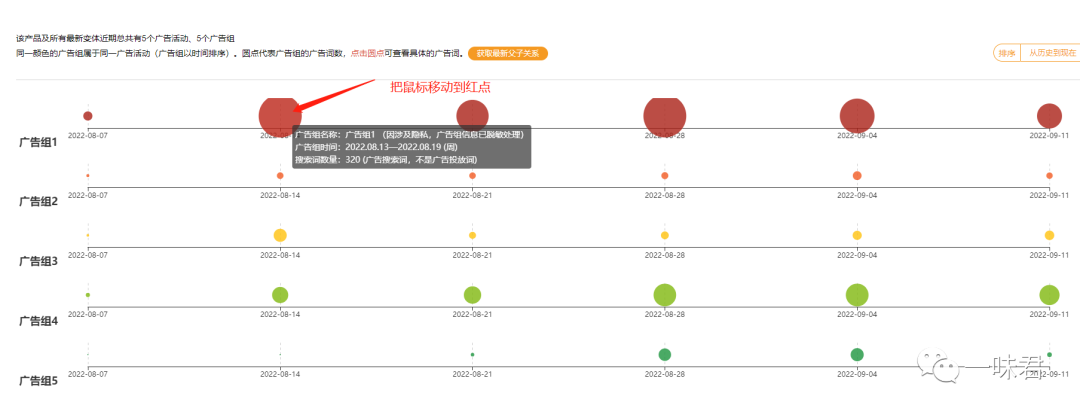
Task: Select 广告组5 dark-green dot on 2022-09-11
Action: [x=1049, y=354]
